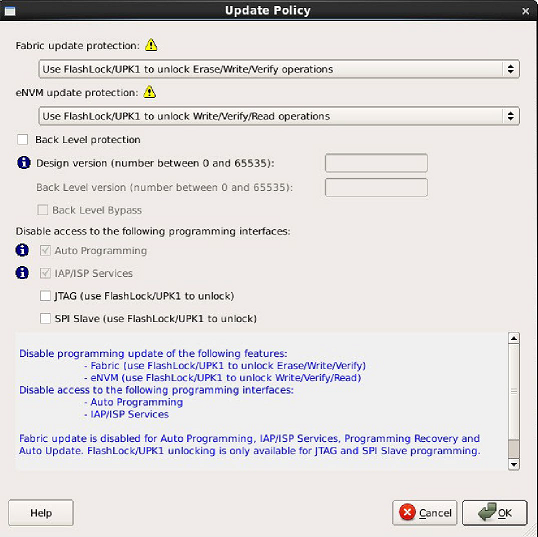Close the Update Policy dialog
This screenshot has height=537, width=538.
(x=525, y=11)
